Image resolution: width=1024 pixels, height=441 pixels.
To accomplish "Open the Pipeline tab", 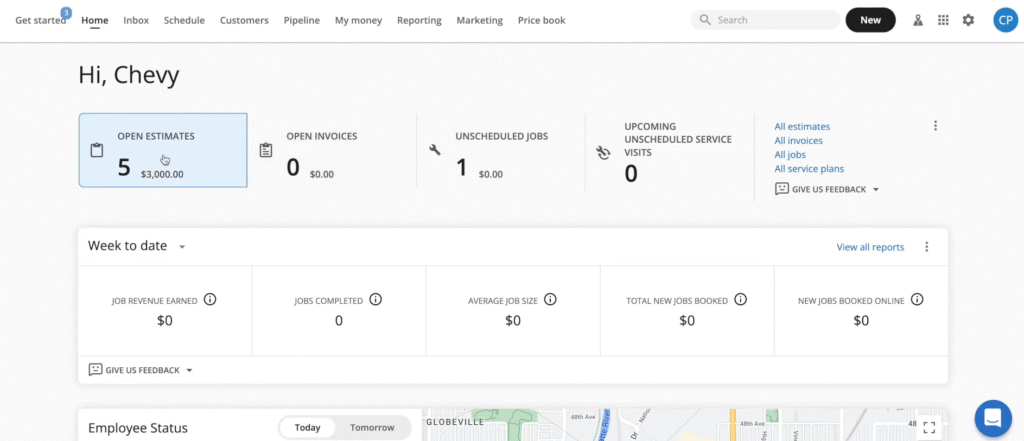I will [302, 20].
